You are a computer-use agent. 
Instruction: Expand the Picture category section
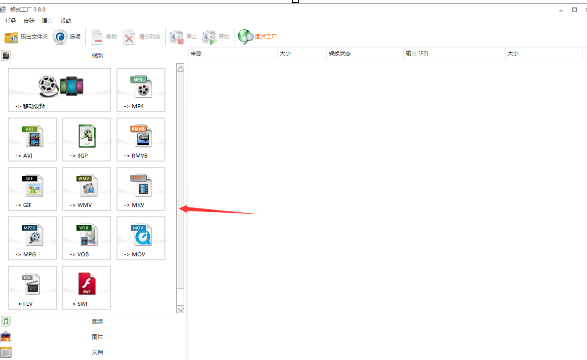click(93, 337)
